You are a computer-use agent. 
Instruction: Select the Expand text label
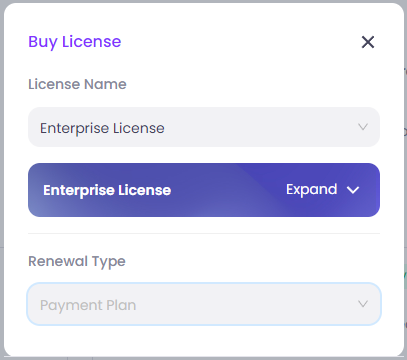coord(311,190)
